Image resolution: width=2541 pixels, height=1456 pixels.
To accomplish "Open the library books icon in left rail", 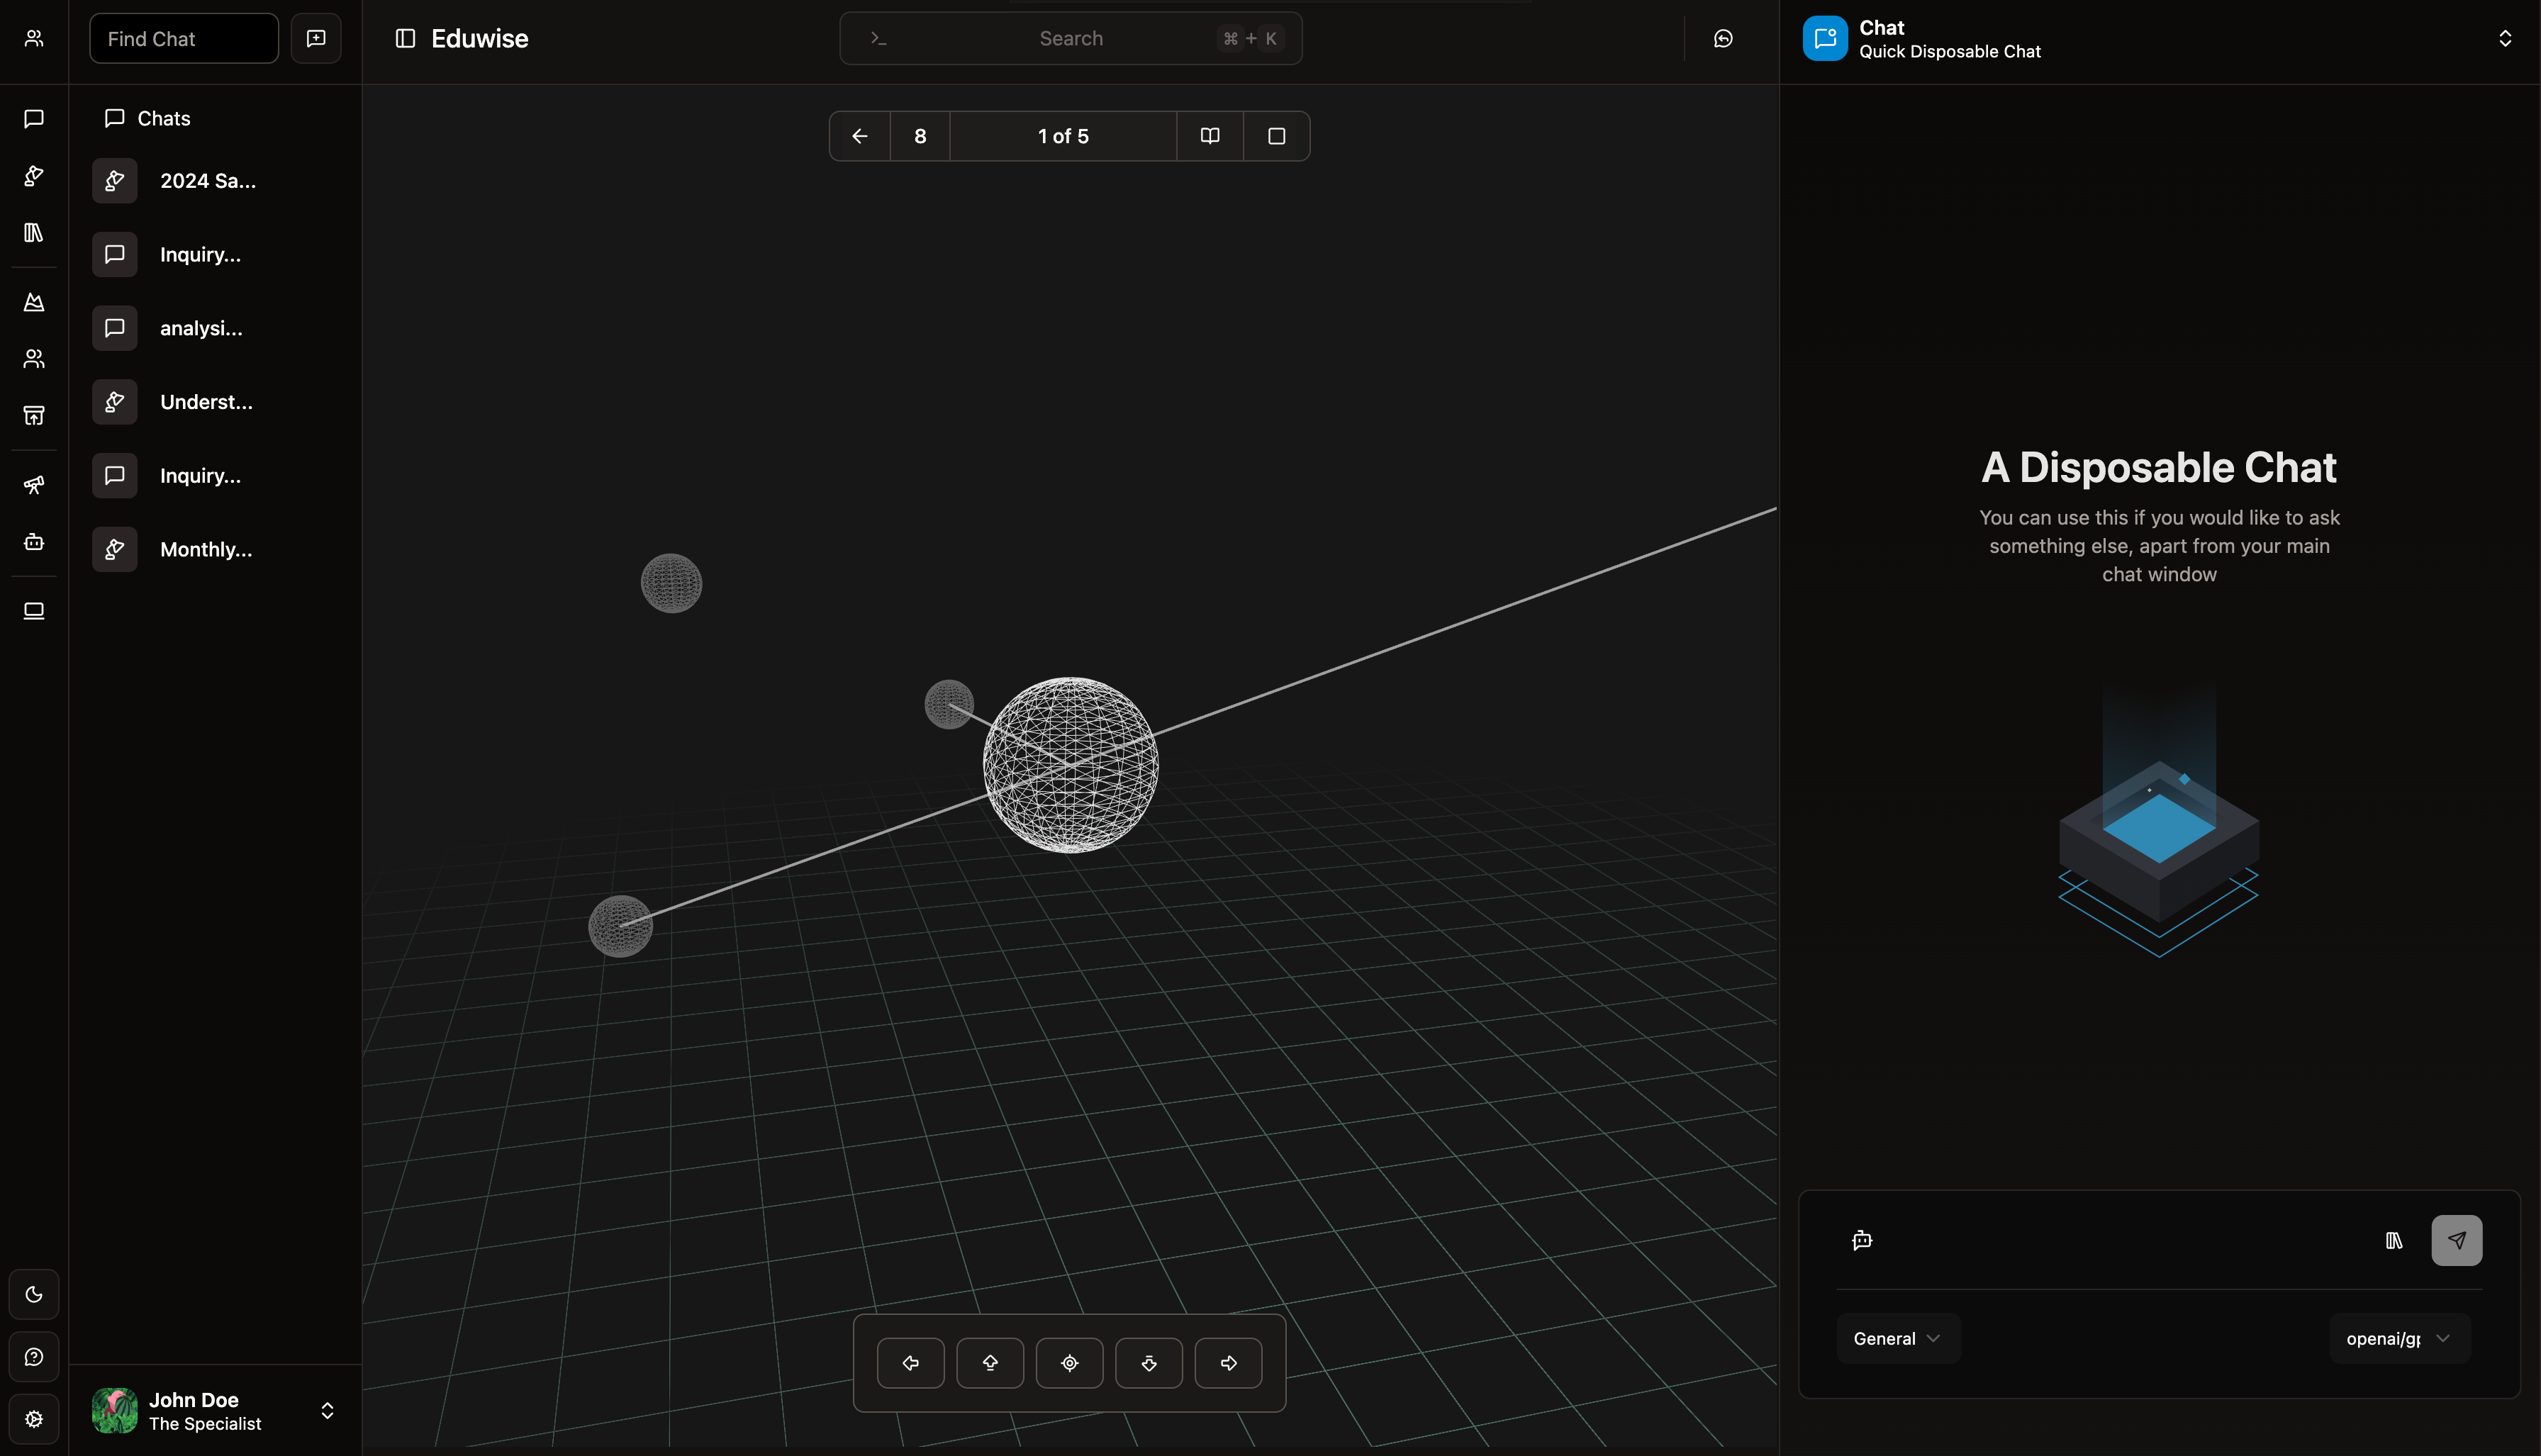I will [x=34, y=232].
